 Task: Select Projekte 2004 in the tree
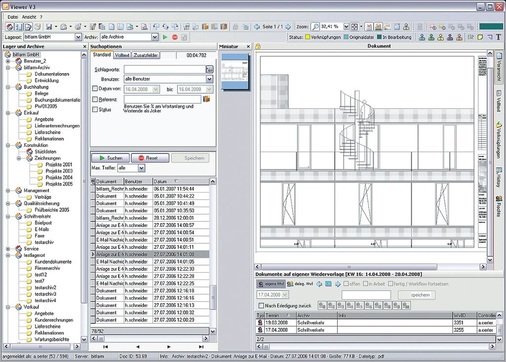pos(59,177)
